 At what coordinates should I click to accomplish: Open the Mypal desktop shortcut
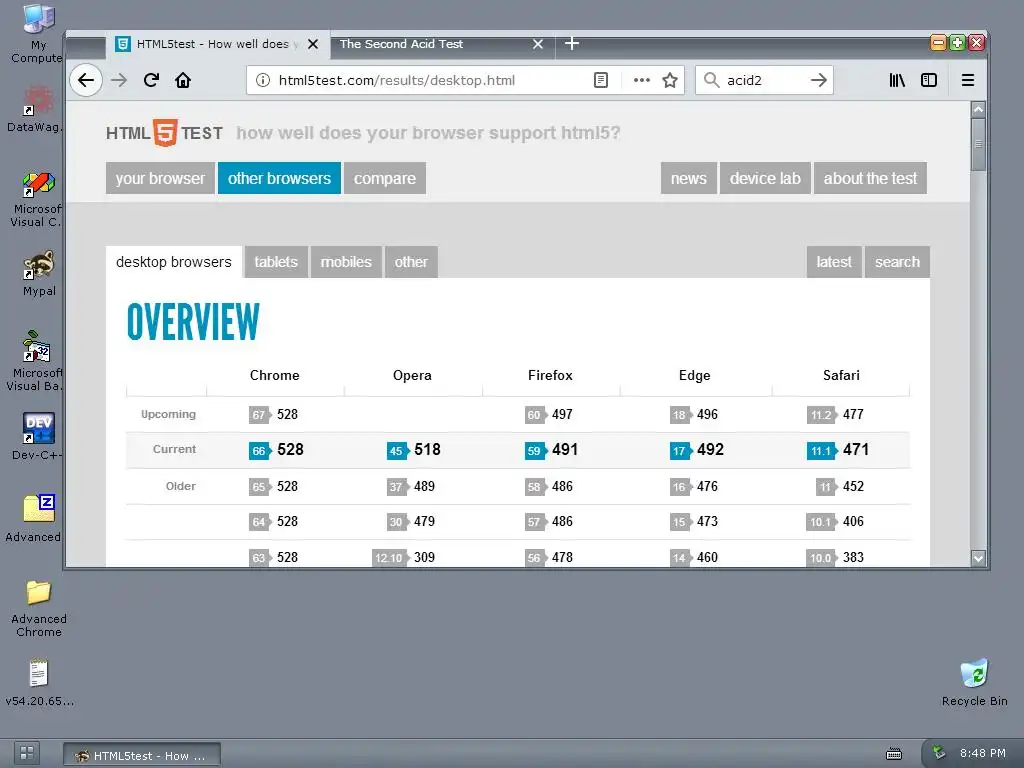click(x=39, y=273)
